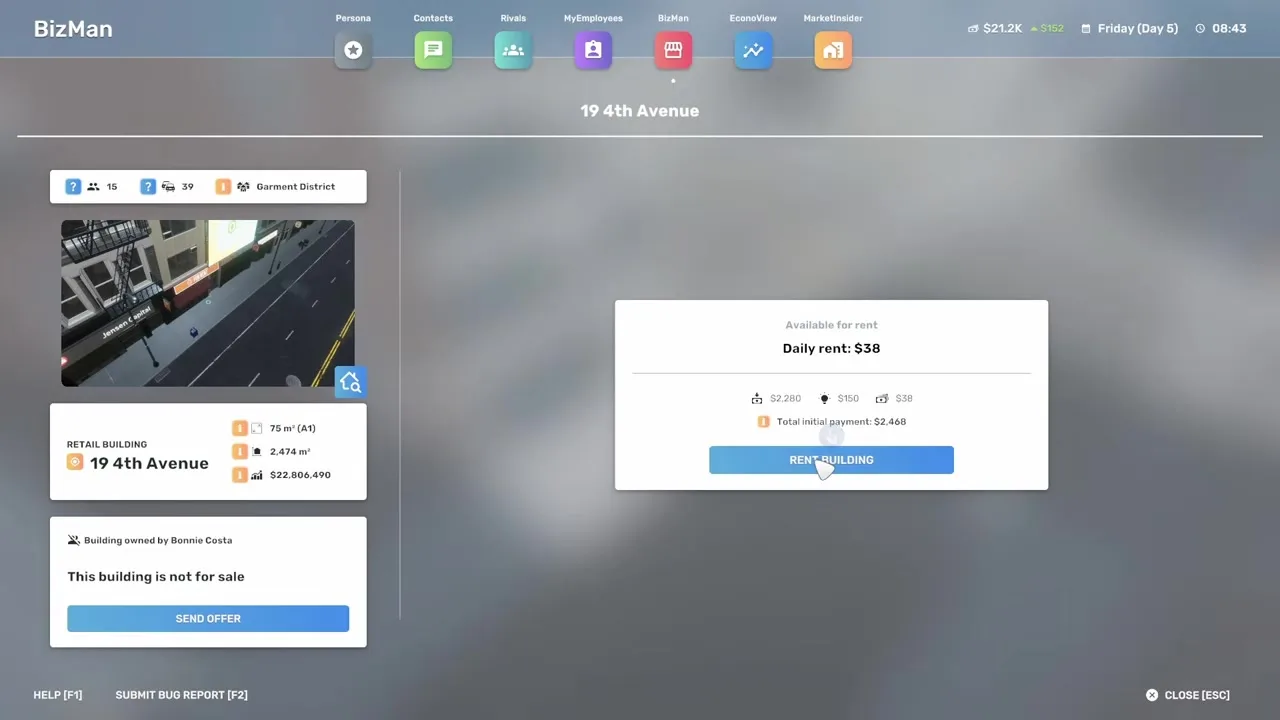Click the info icon beside 75 m² (A1)
This screenshot has height=720, width=1280.
click(240, 428)
